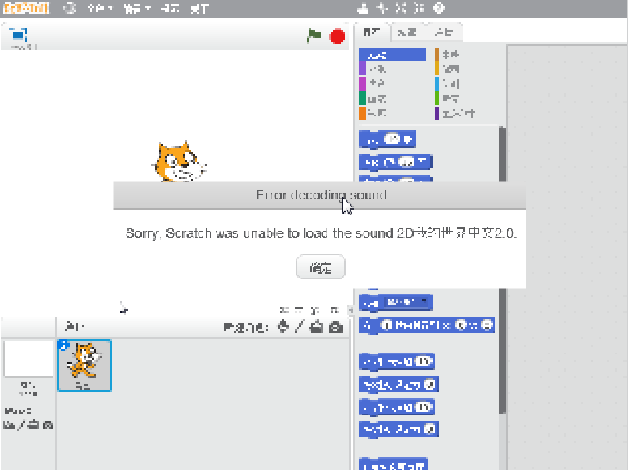Click the change x by motion block
628x470 pixels.
[x=397, y=362]
